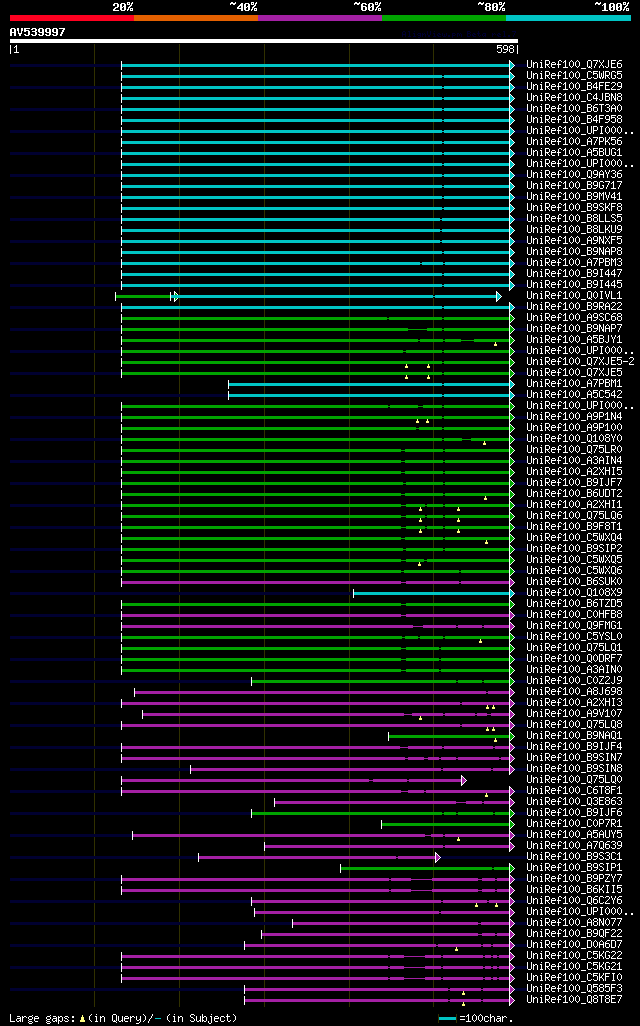This screenshot has height=1026, width=640.
Task: Click the short green alignment bar for B9NAQ1
Action: 452,736
